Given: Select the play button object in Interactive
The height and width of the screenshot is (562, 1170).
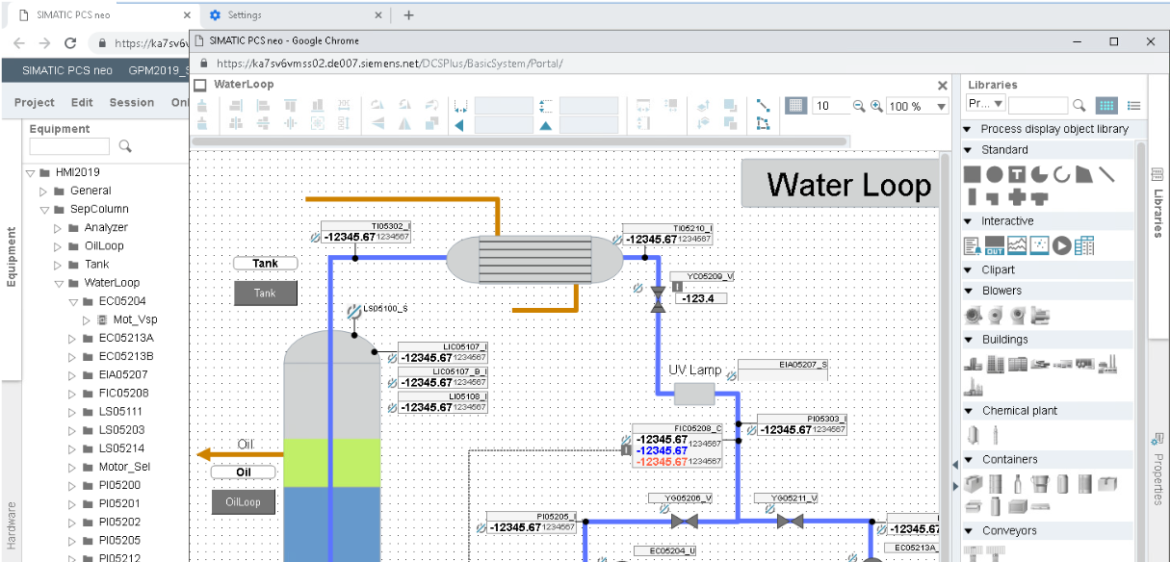Looking at the screenshot, I should pyautogui.click(x=1062, y=245).
